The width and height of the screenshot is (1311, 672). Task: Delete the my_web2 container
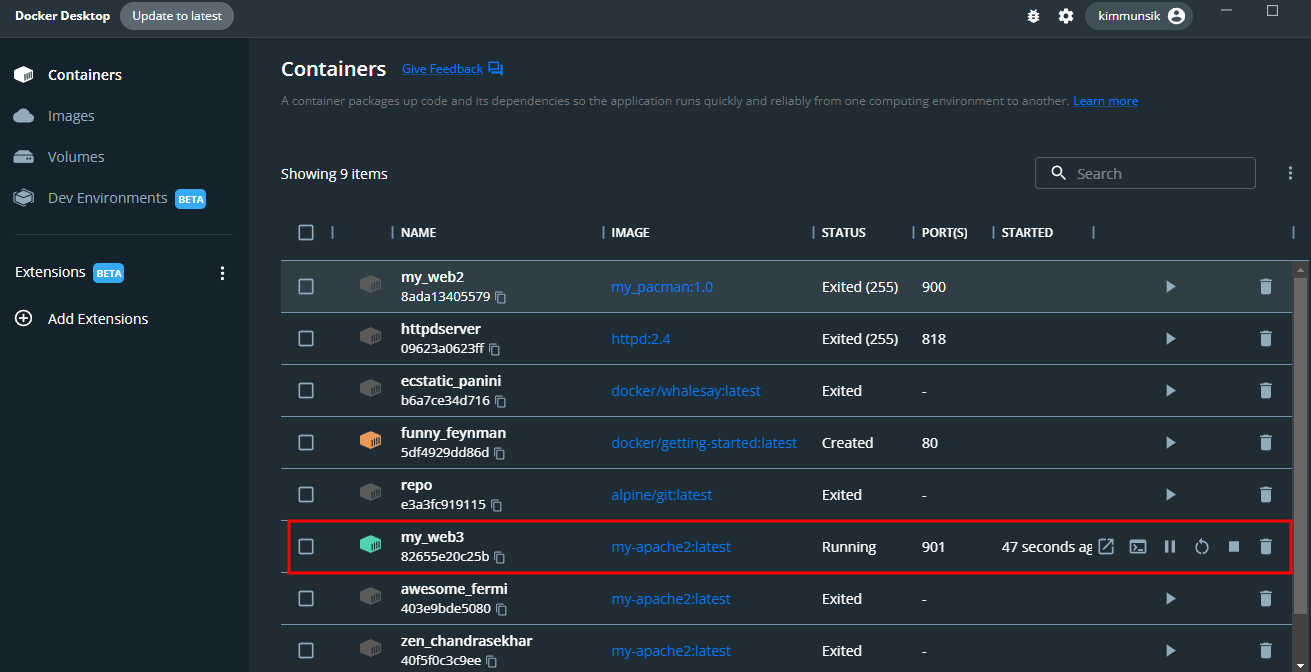(x=1266, y=287)
